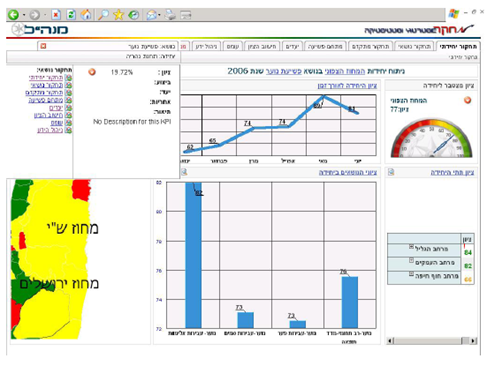The height and width of the screenshot is (367, 488).
Task: Go to the browser Home icon
Action: [x=86, y=15]
